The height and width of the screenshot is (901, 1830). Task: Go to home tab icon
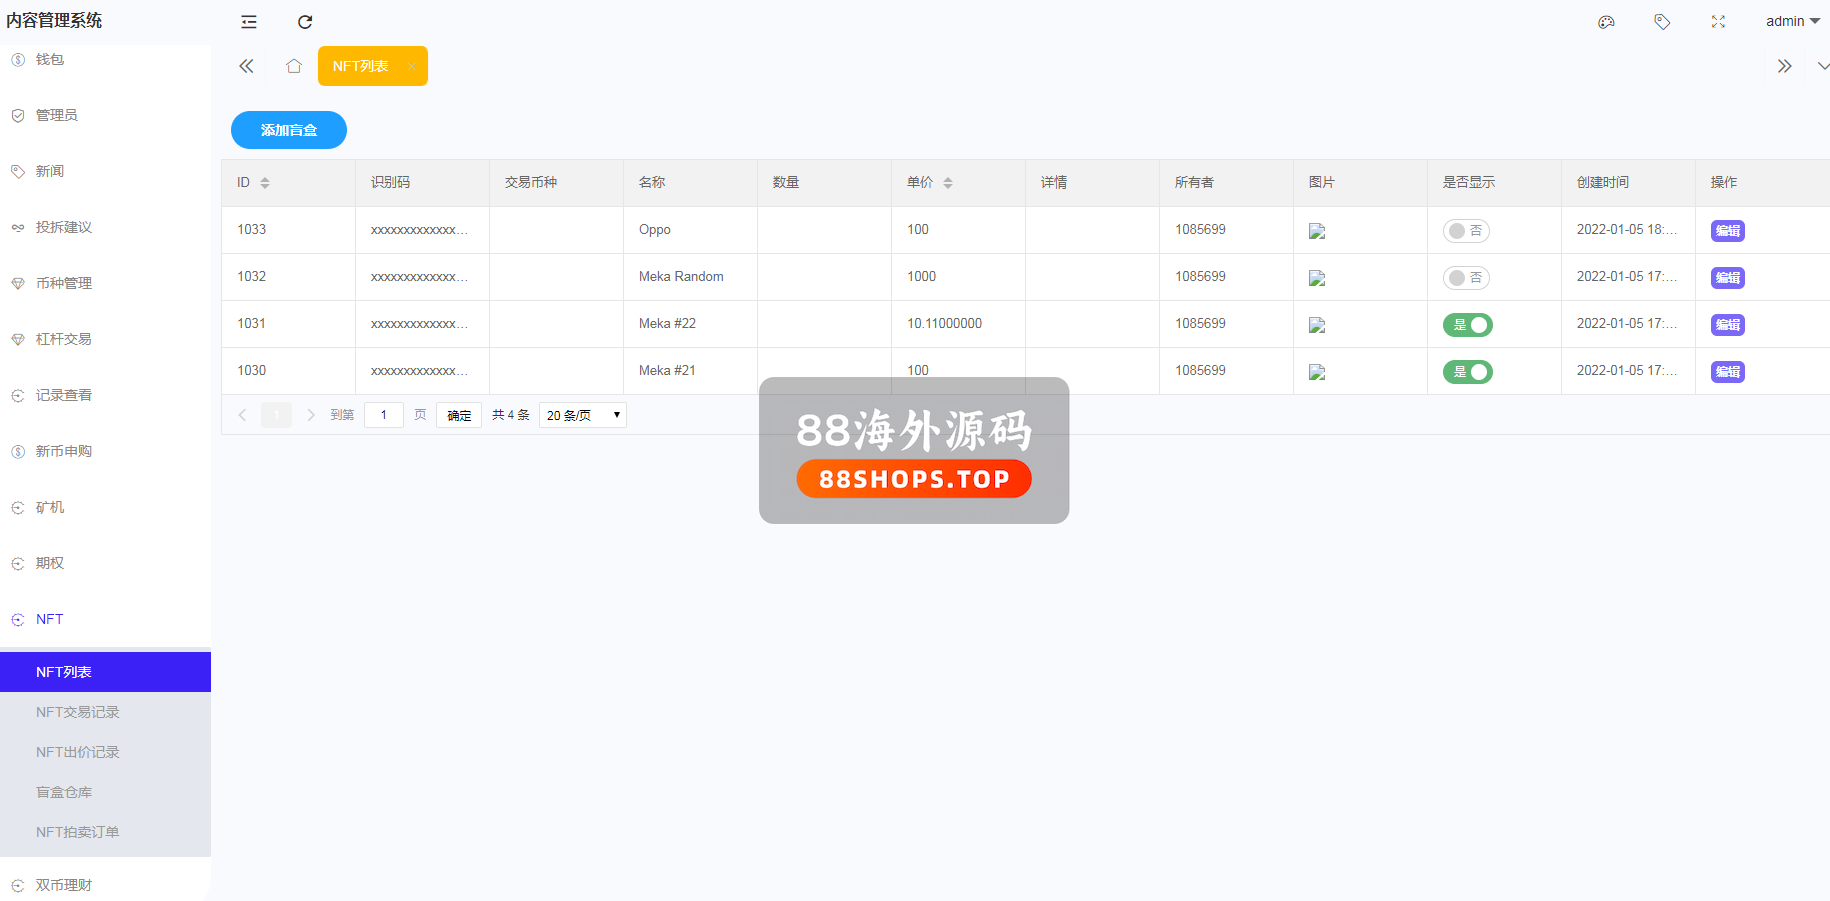pos(293,66)
